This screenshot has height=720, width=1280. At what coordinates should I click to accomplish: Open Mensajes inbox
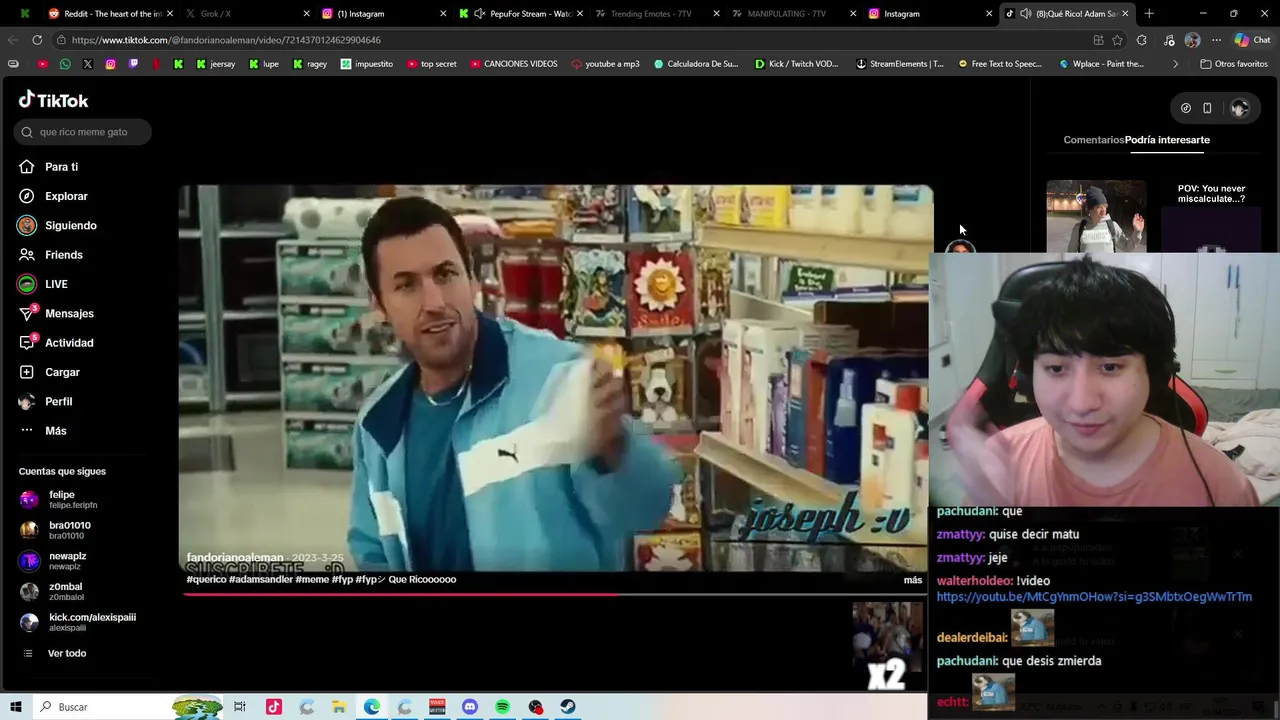tap(56, 314)
